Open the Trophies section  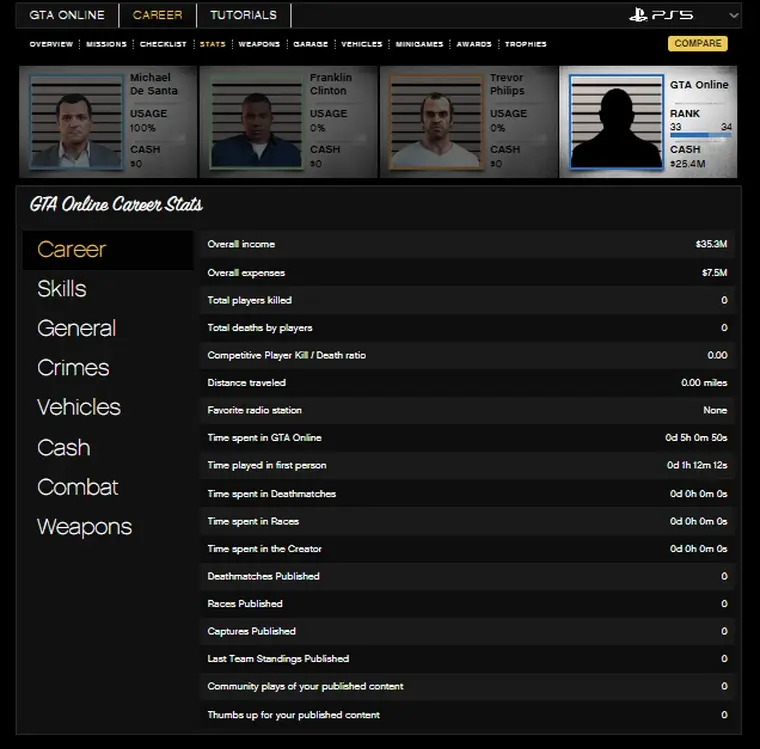pyautogui.click(x=525, y=44)
